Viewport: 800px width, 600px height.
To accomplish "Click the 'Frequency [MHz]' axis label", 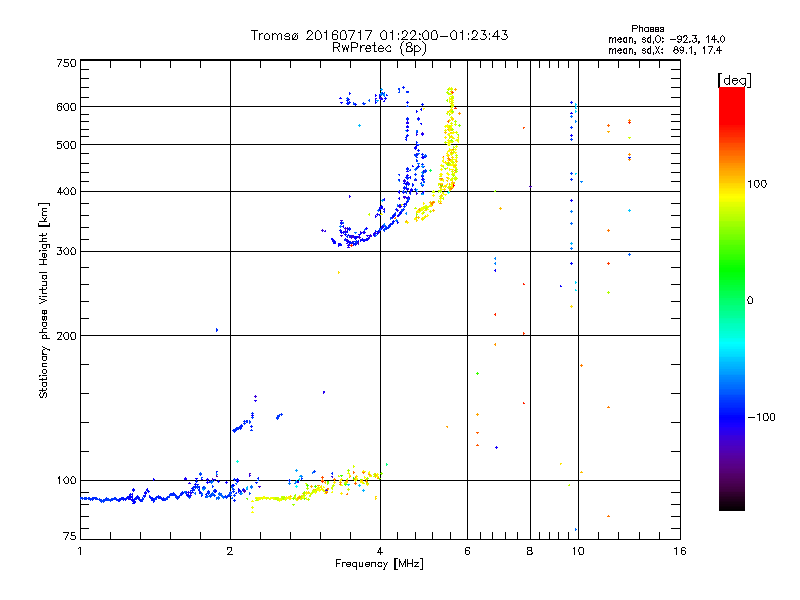I will click(x=379, y=564).
